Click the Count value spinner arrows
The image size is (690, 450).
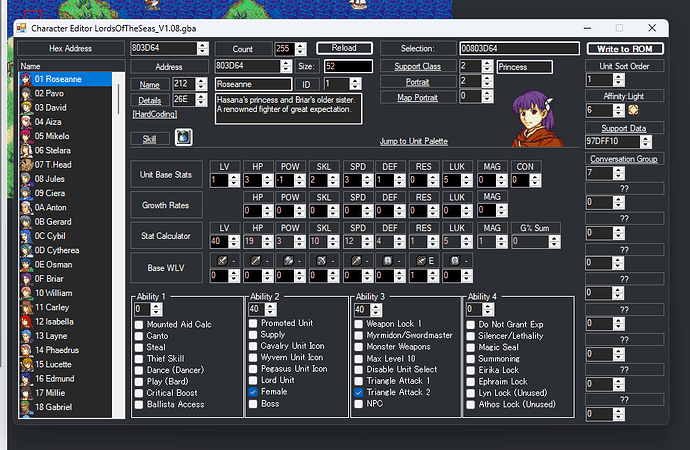(299, 48)
